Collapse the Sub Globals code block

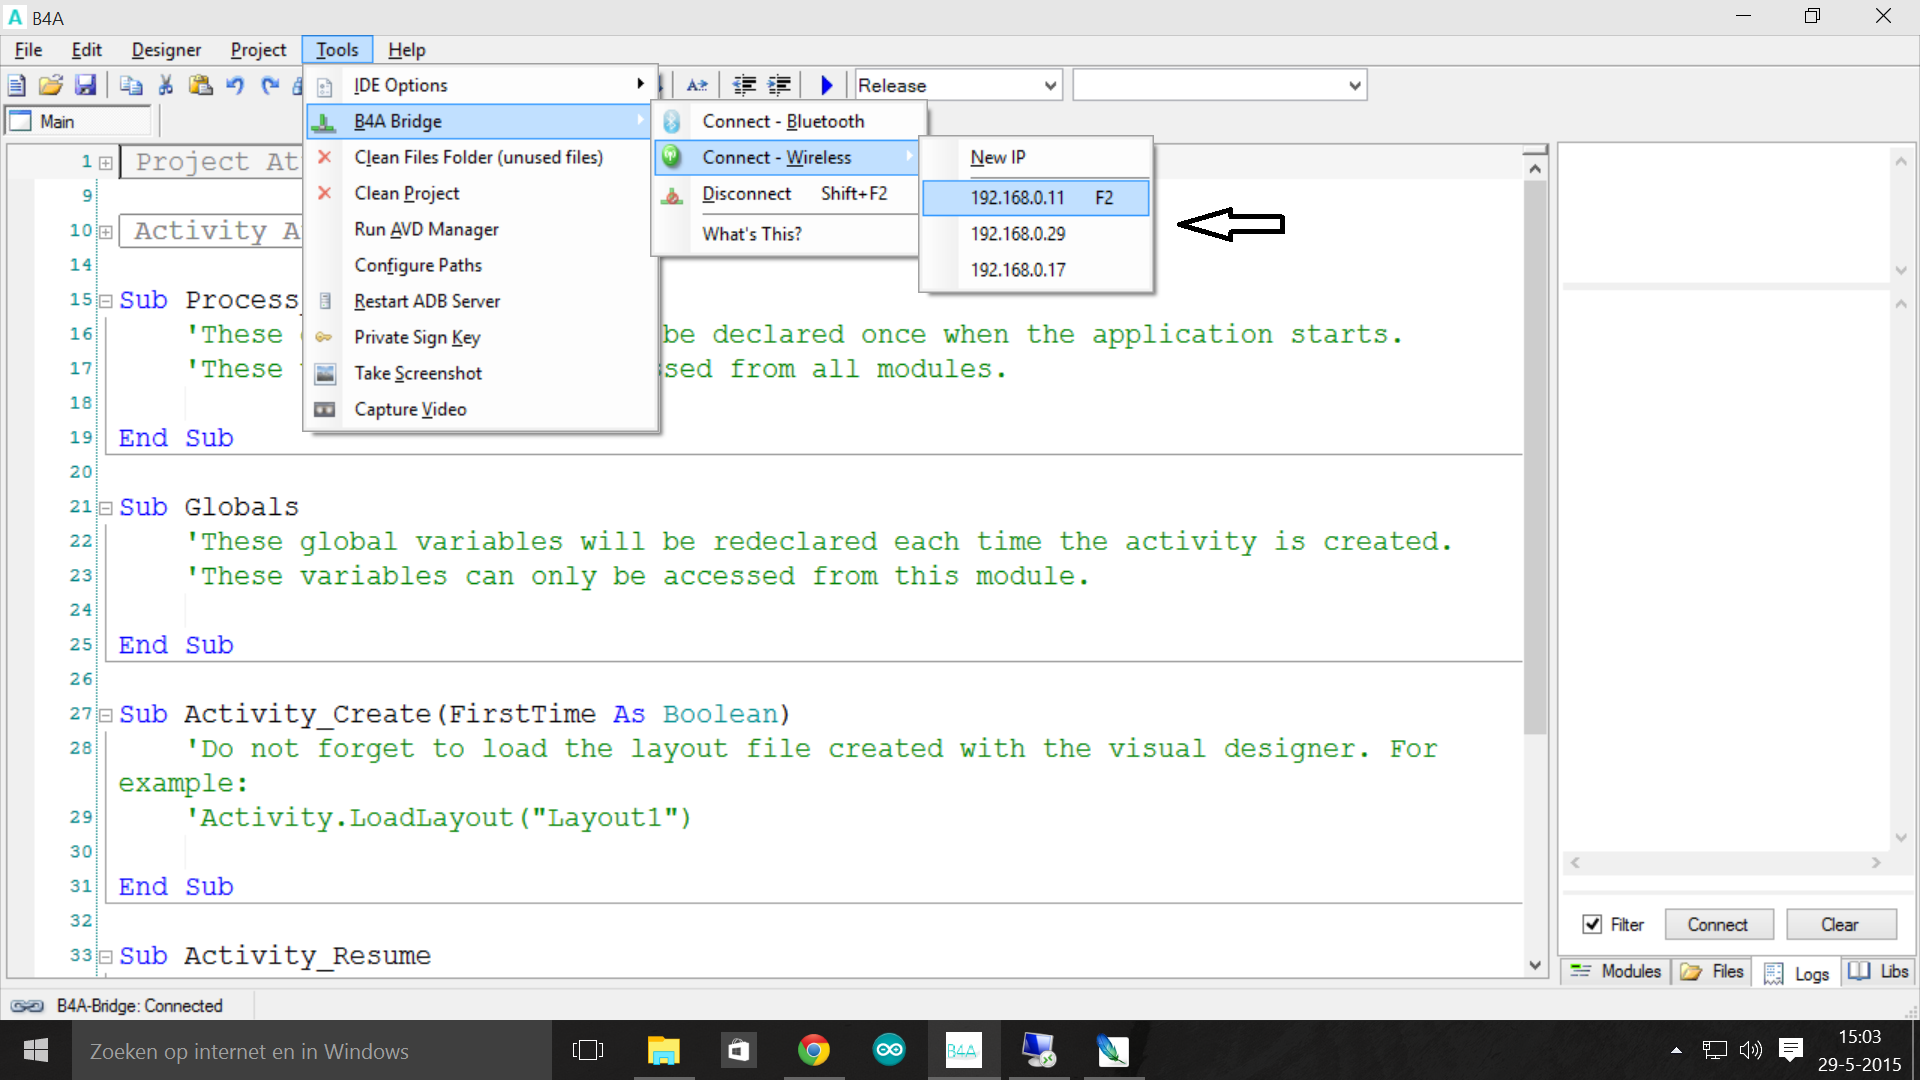pyautogui.click(x=106, y=508)
